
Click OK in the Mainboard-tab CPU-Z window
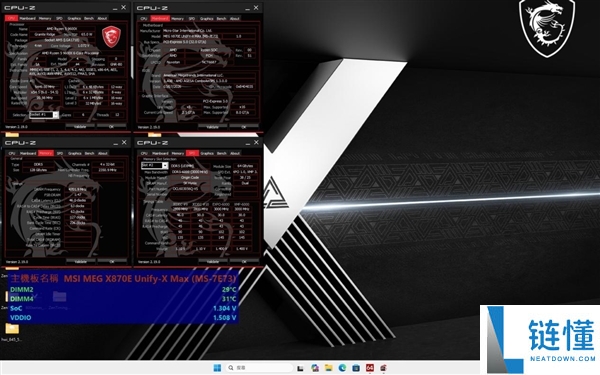pyautogui.click(x=244, y=127)
